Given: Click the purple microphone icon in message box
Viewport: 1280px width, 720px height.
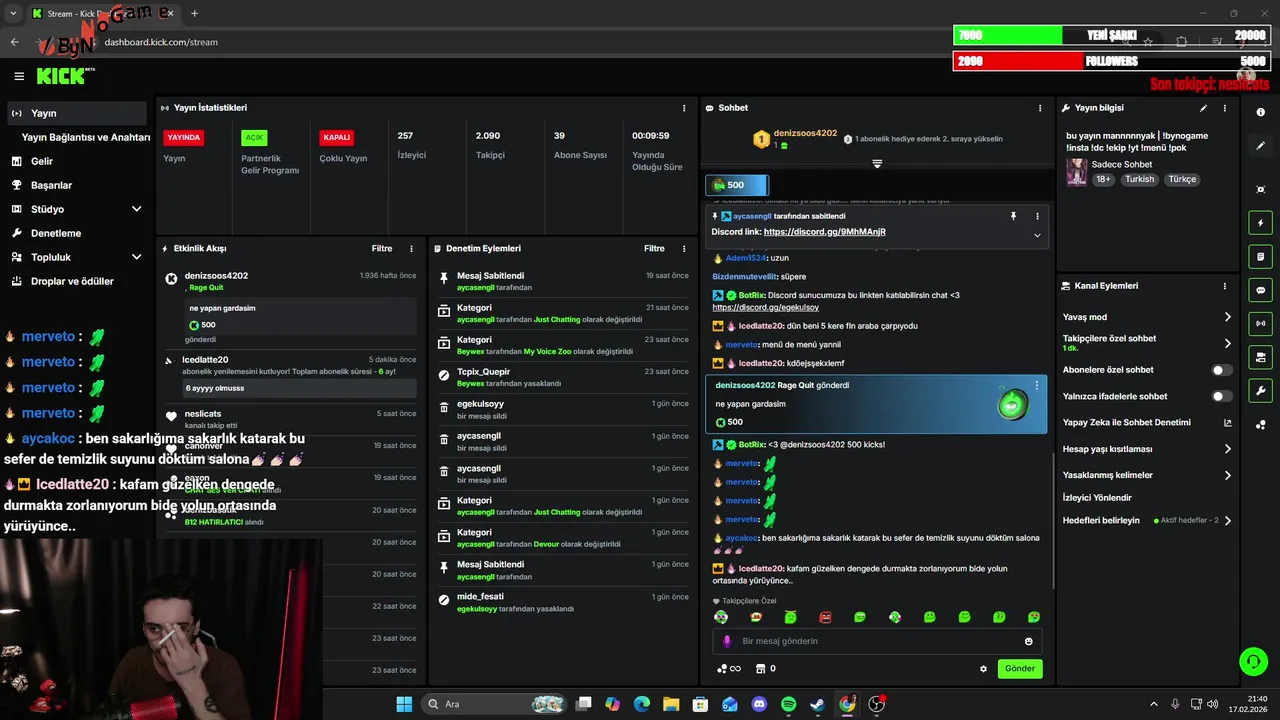Looking at the screenshot, I should click(727, 641).
